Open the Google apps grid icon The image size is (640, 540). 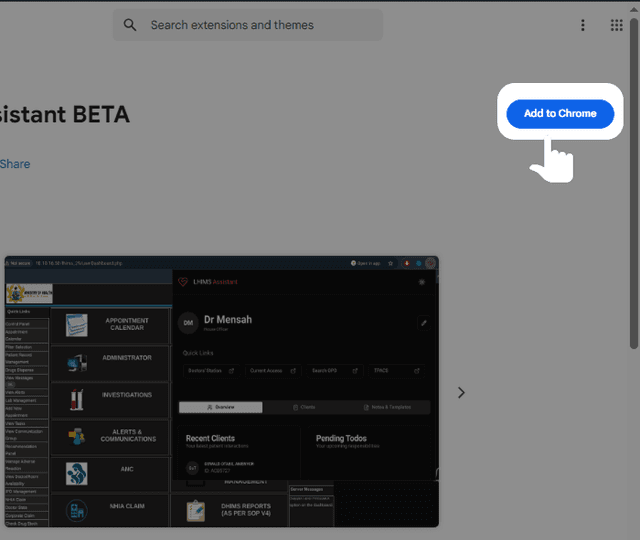[x=617, y=25]
